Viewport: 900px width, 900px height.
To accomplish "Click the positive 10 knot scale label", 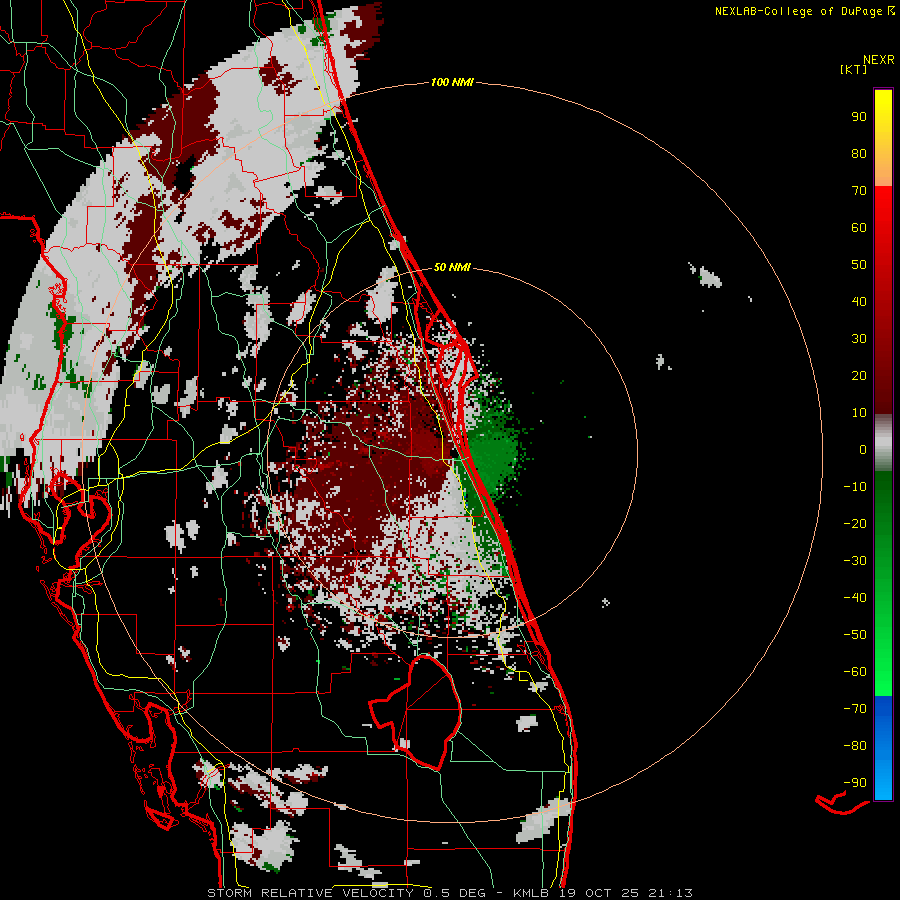I will [x=859, y=413].
